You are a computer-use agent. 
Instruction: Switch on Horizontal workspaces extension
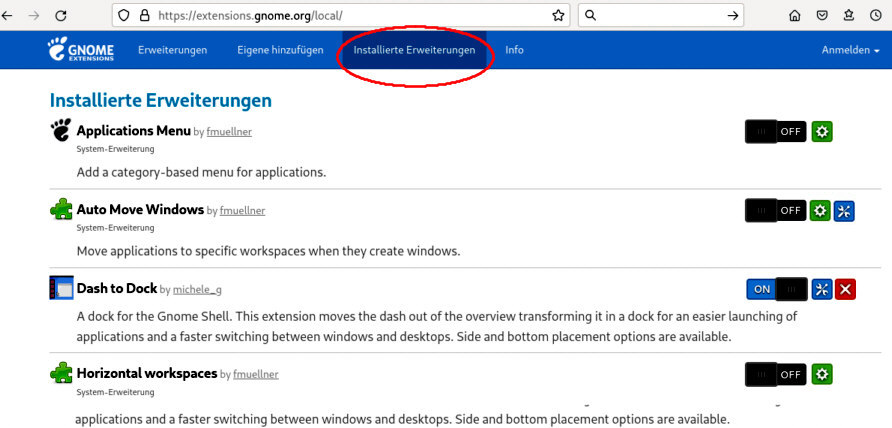(x=775, y=374)
